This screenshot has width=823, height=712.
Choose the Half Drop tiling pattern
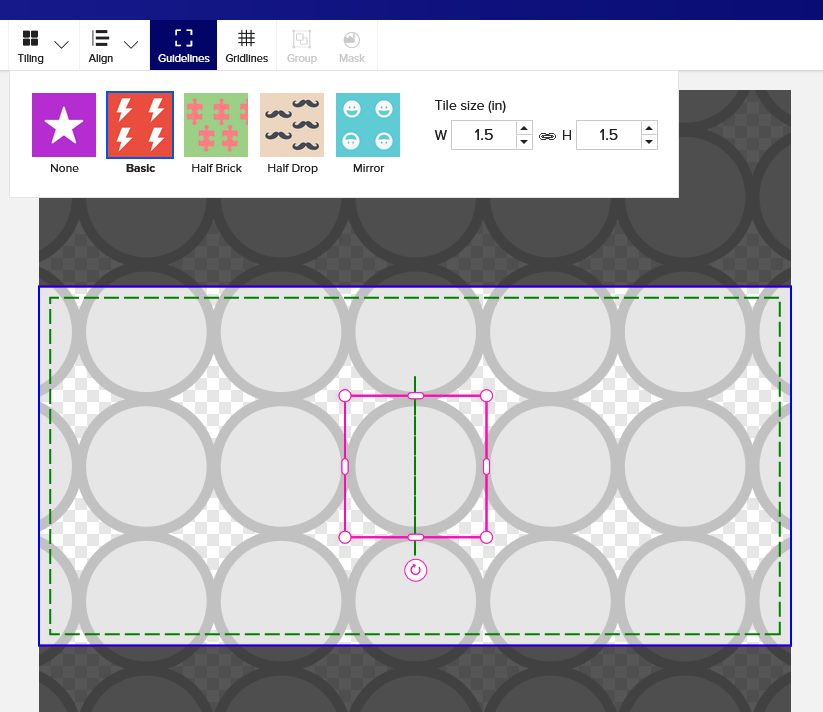pos(292,125)
